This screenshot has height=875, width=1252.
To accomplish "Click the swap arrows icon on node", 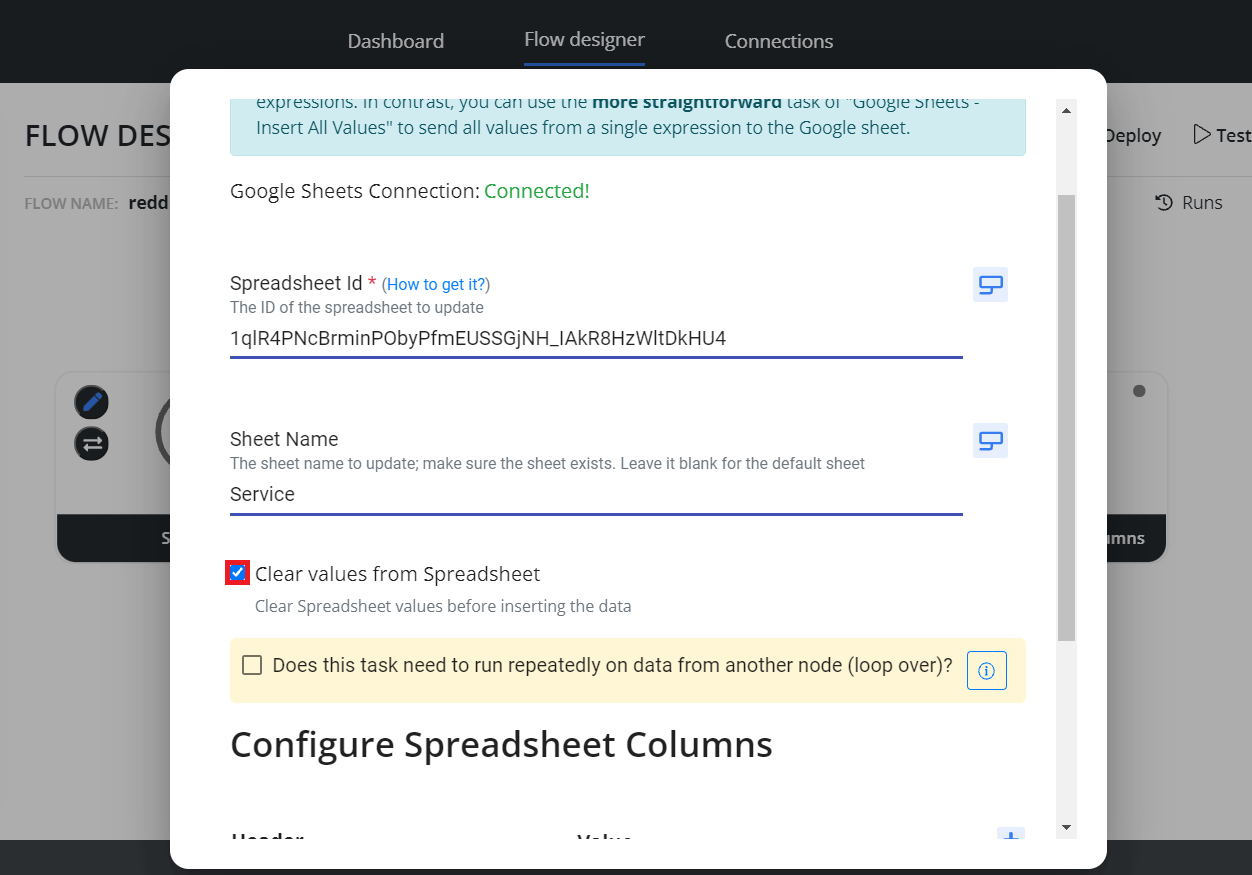I will tap(92, 443).
